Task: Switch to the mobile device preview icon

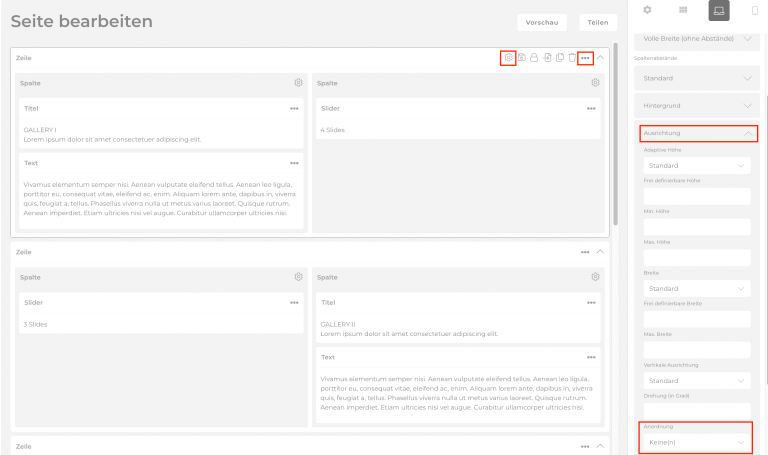Action: pos(754,10)
